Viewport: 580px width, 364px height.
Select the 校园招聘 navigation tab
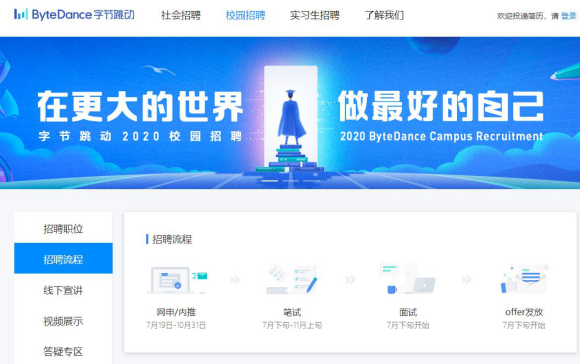[246, 16]
